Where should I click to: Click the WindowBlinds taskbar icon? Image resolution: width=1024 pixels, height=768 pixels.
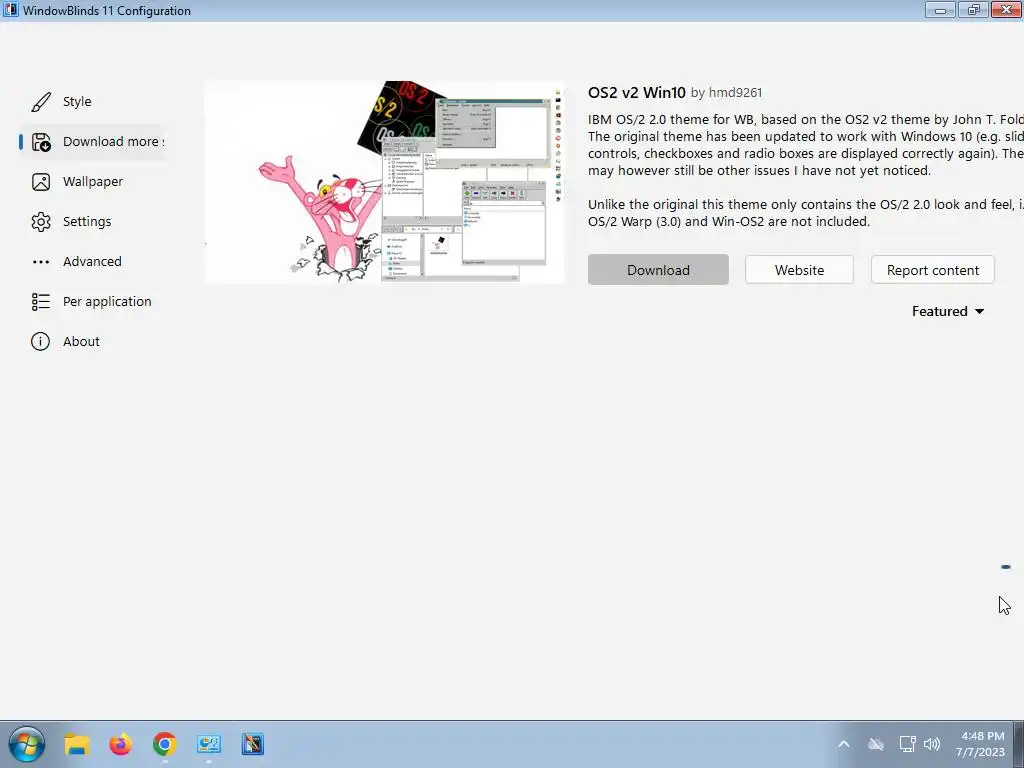tap(253, 744)
